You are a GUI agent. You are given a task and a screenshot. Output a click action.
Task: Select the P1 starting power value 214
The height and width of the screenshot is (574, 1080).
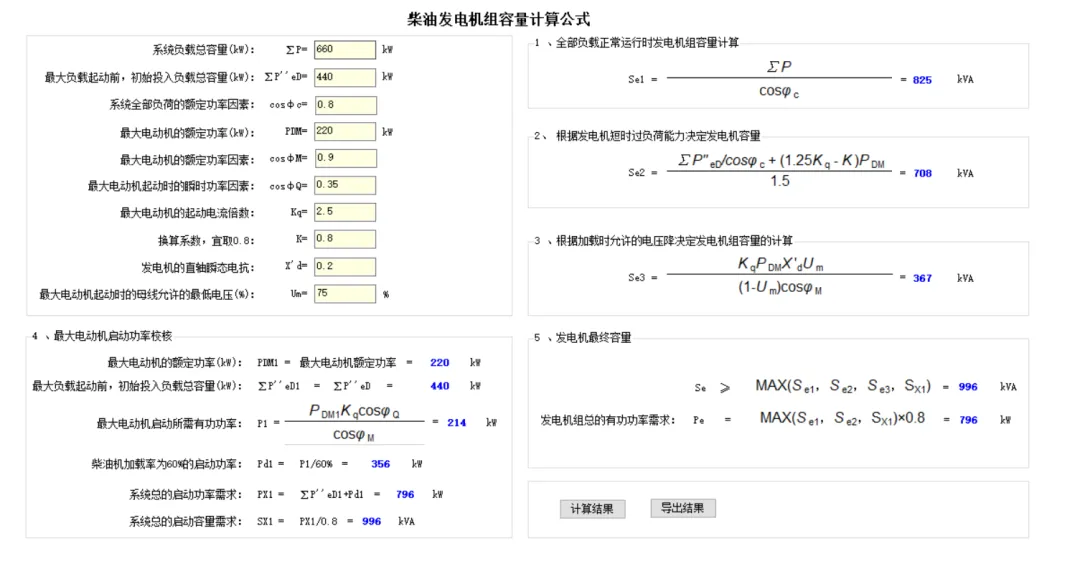[457, 423]
